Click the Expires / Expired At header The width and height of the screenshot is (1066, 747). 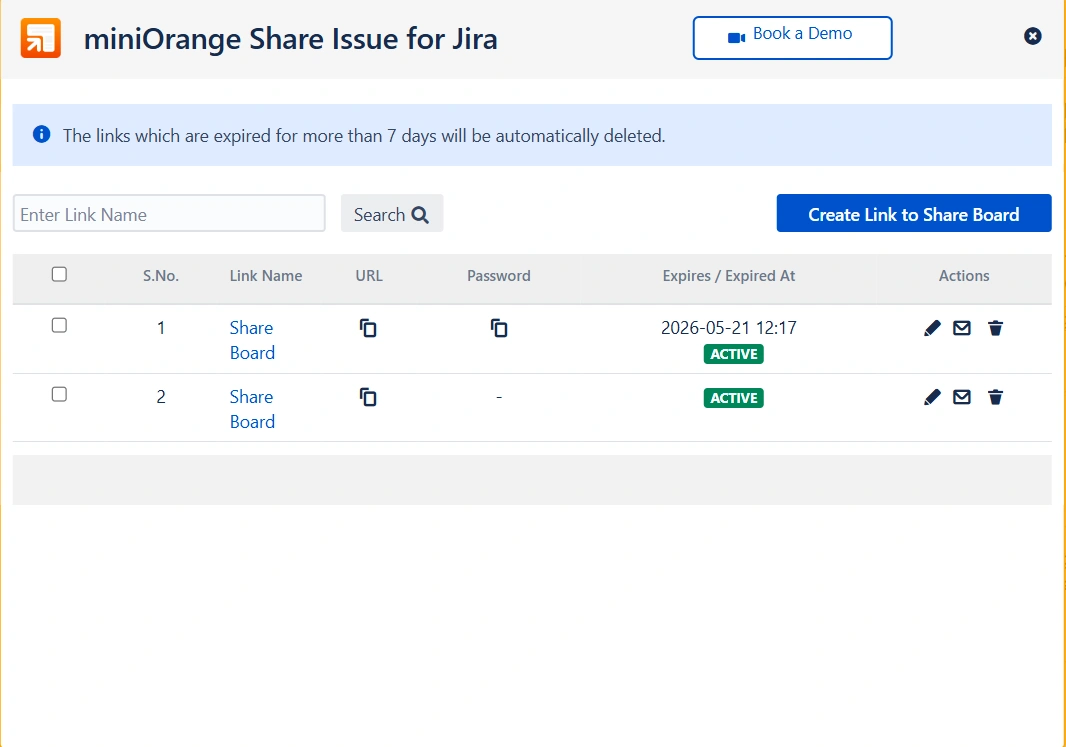point(729,276)
